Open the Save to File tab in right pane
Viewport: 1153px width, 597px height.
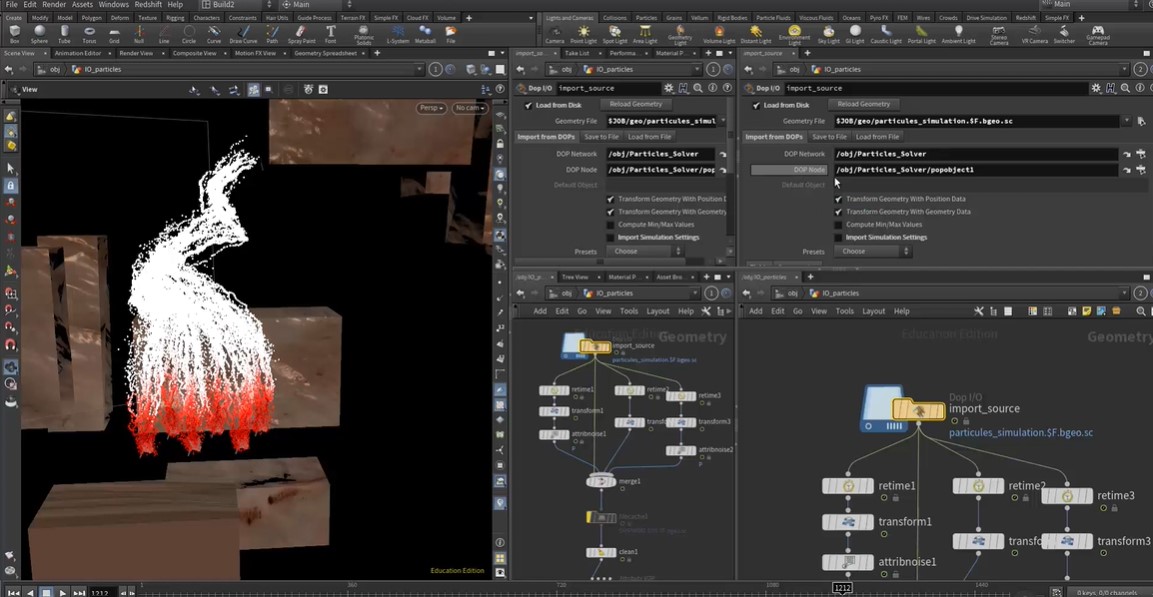(x=828, y=137)
